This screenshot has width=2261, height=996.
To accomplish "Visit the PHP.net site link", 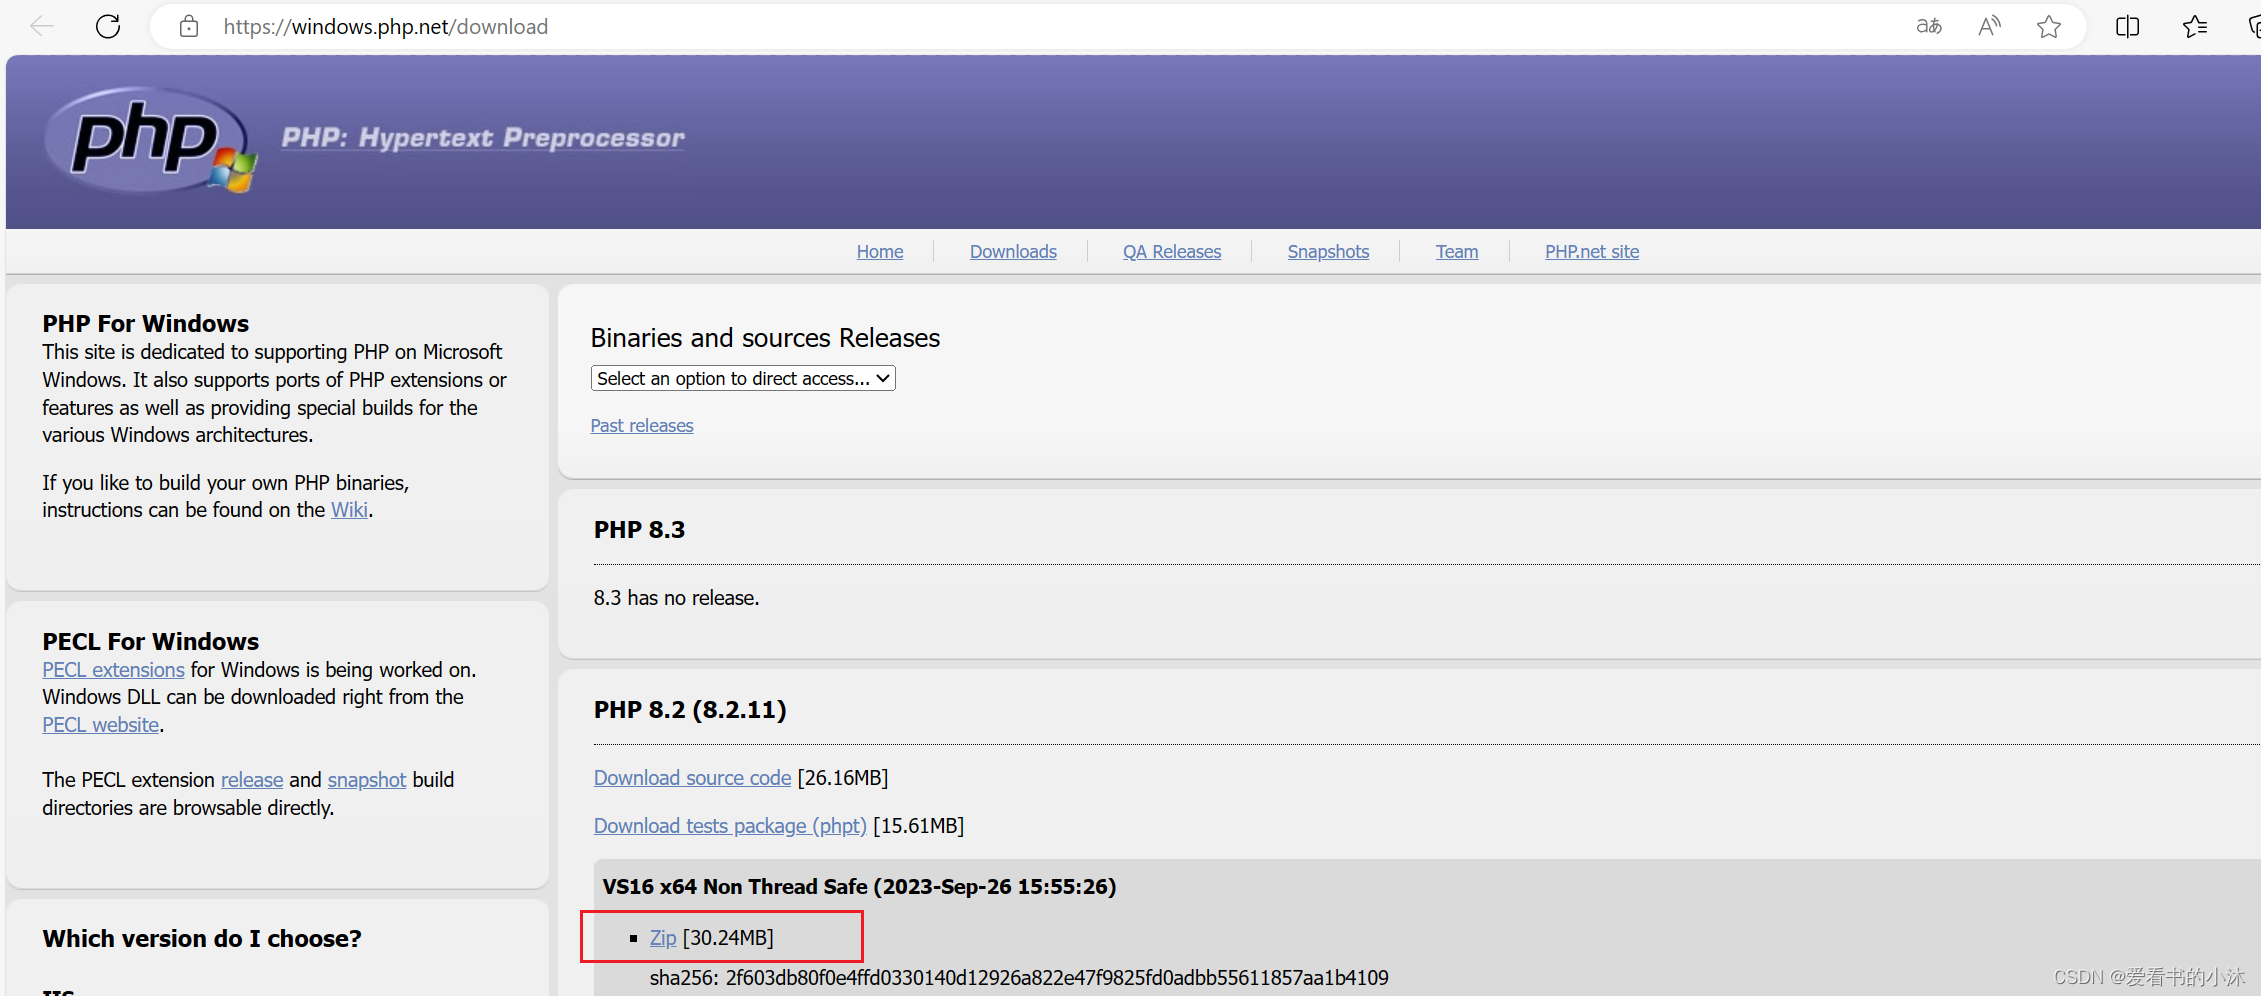I will [1592, 252].
